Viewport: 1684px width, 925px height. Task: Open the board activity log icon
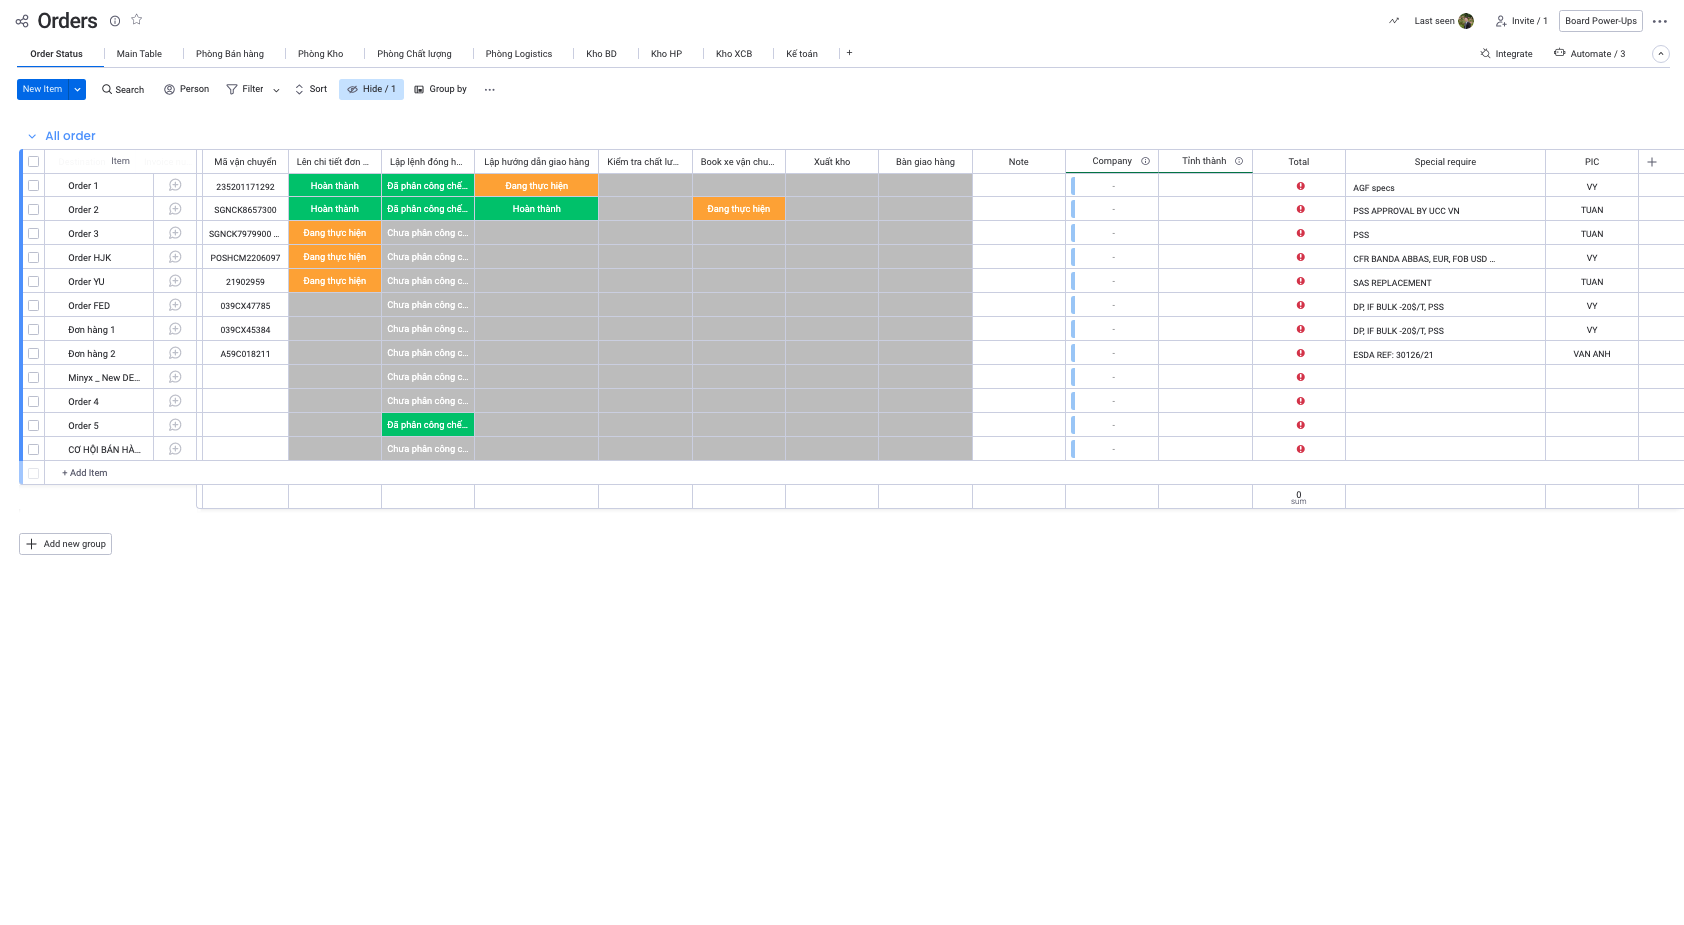point(1394,21)
